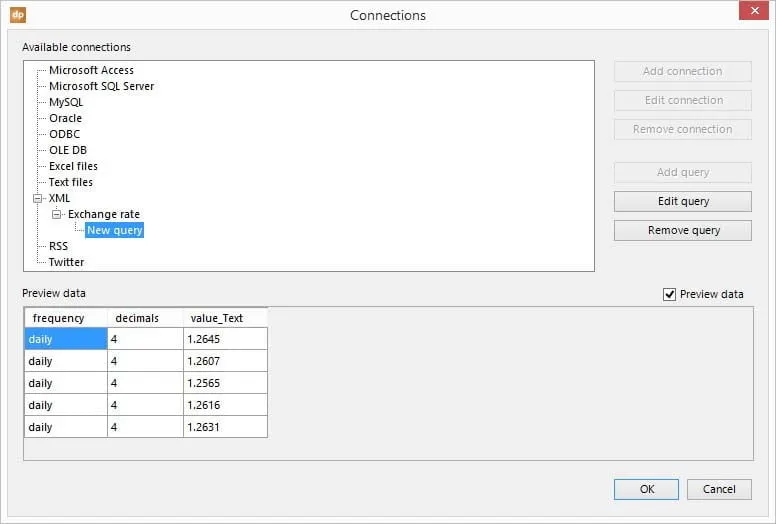The height and width of the screenshot is (524, 776).
Task: Select the cell with value 1.2645
Action: coord(224,339)
